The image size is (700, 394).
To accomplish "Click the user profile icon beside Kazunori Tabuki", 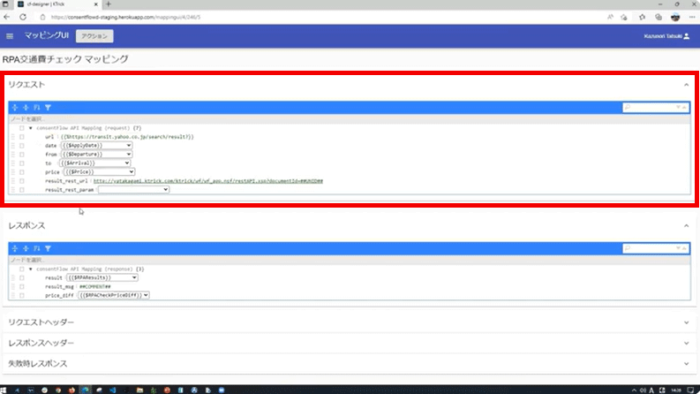I will click(x=687, y=36).
